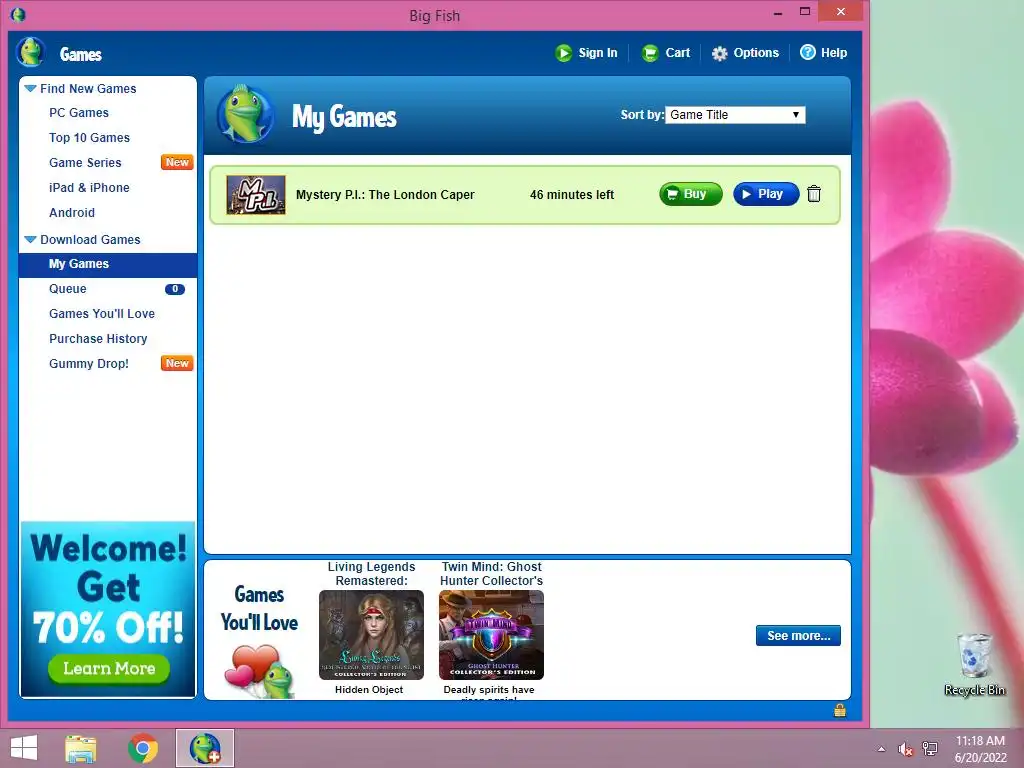This screenshot has width=1024, height=768.
Task: Click the hearts and fish Games You'll Love icon
Action: click(259, 671)
